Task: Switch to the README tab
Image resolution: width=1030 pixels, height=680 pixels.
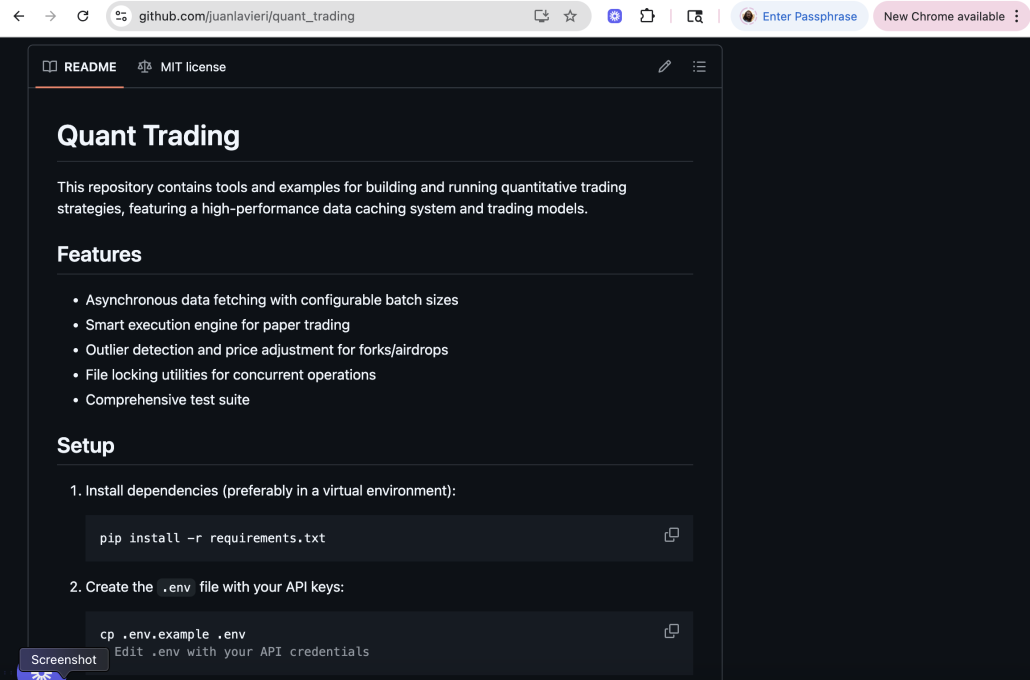Action: tap(80, 67)
